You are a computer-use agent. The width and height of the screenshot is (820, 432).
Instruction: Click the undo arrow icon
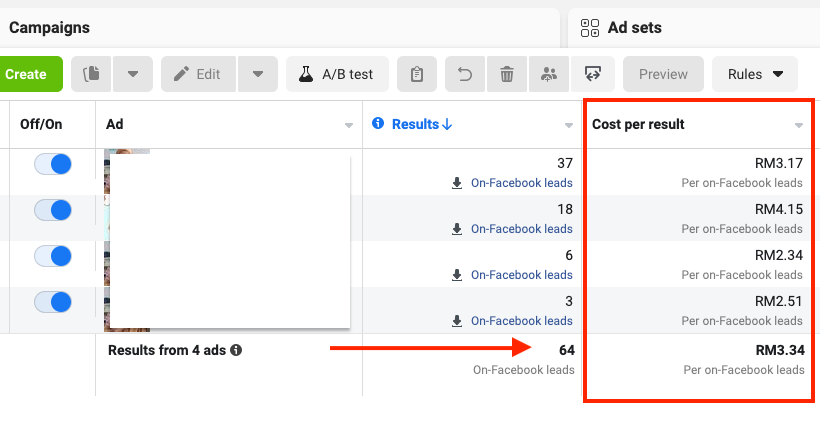465,74
